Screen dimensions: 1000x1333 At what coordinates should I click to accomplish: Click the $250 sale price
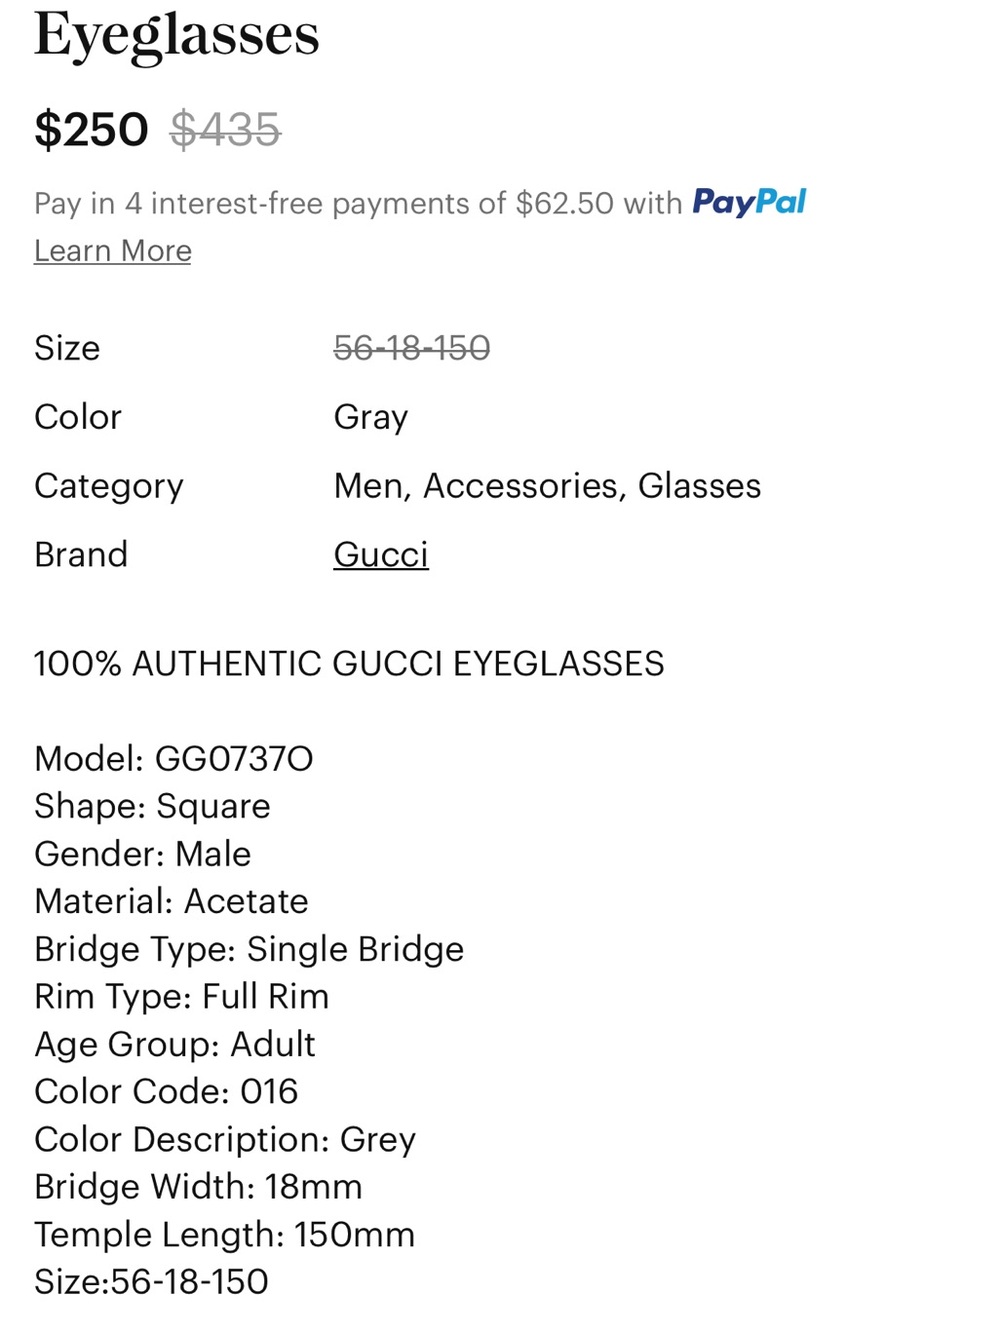pos(91,130)
